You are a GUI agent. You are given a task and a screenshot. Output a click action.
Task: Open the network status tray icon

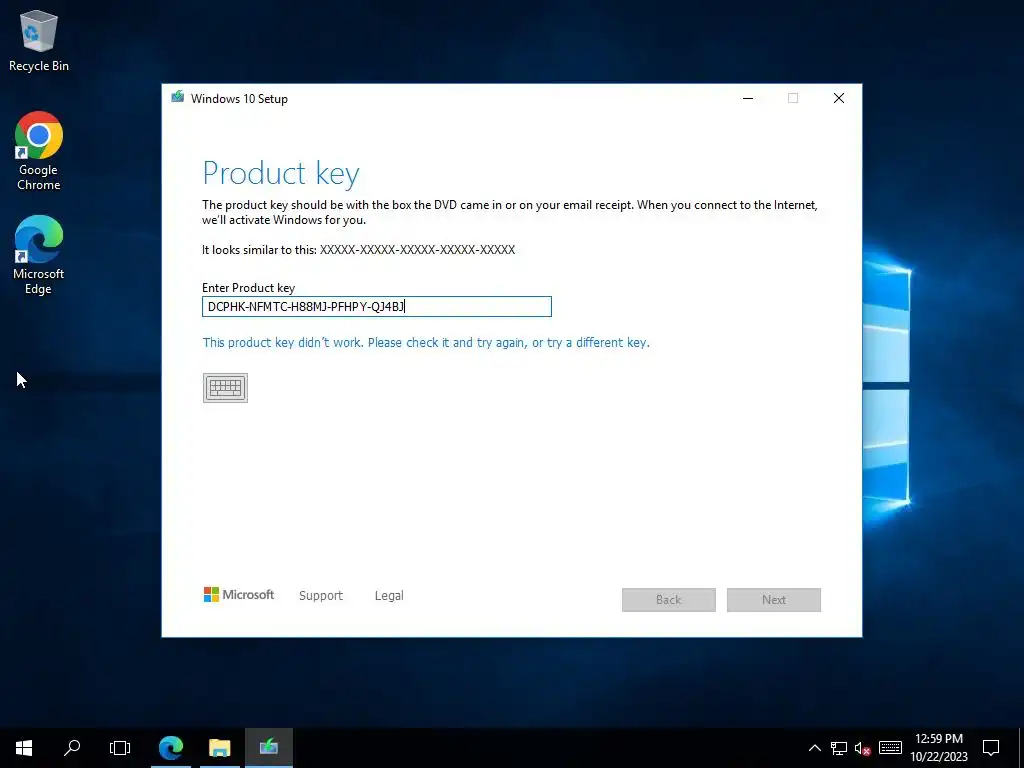[x=839, y=748]
